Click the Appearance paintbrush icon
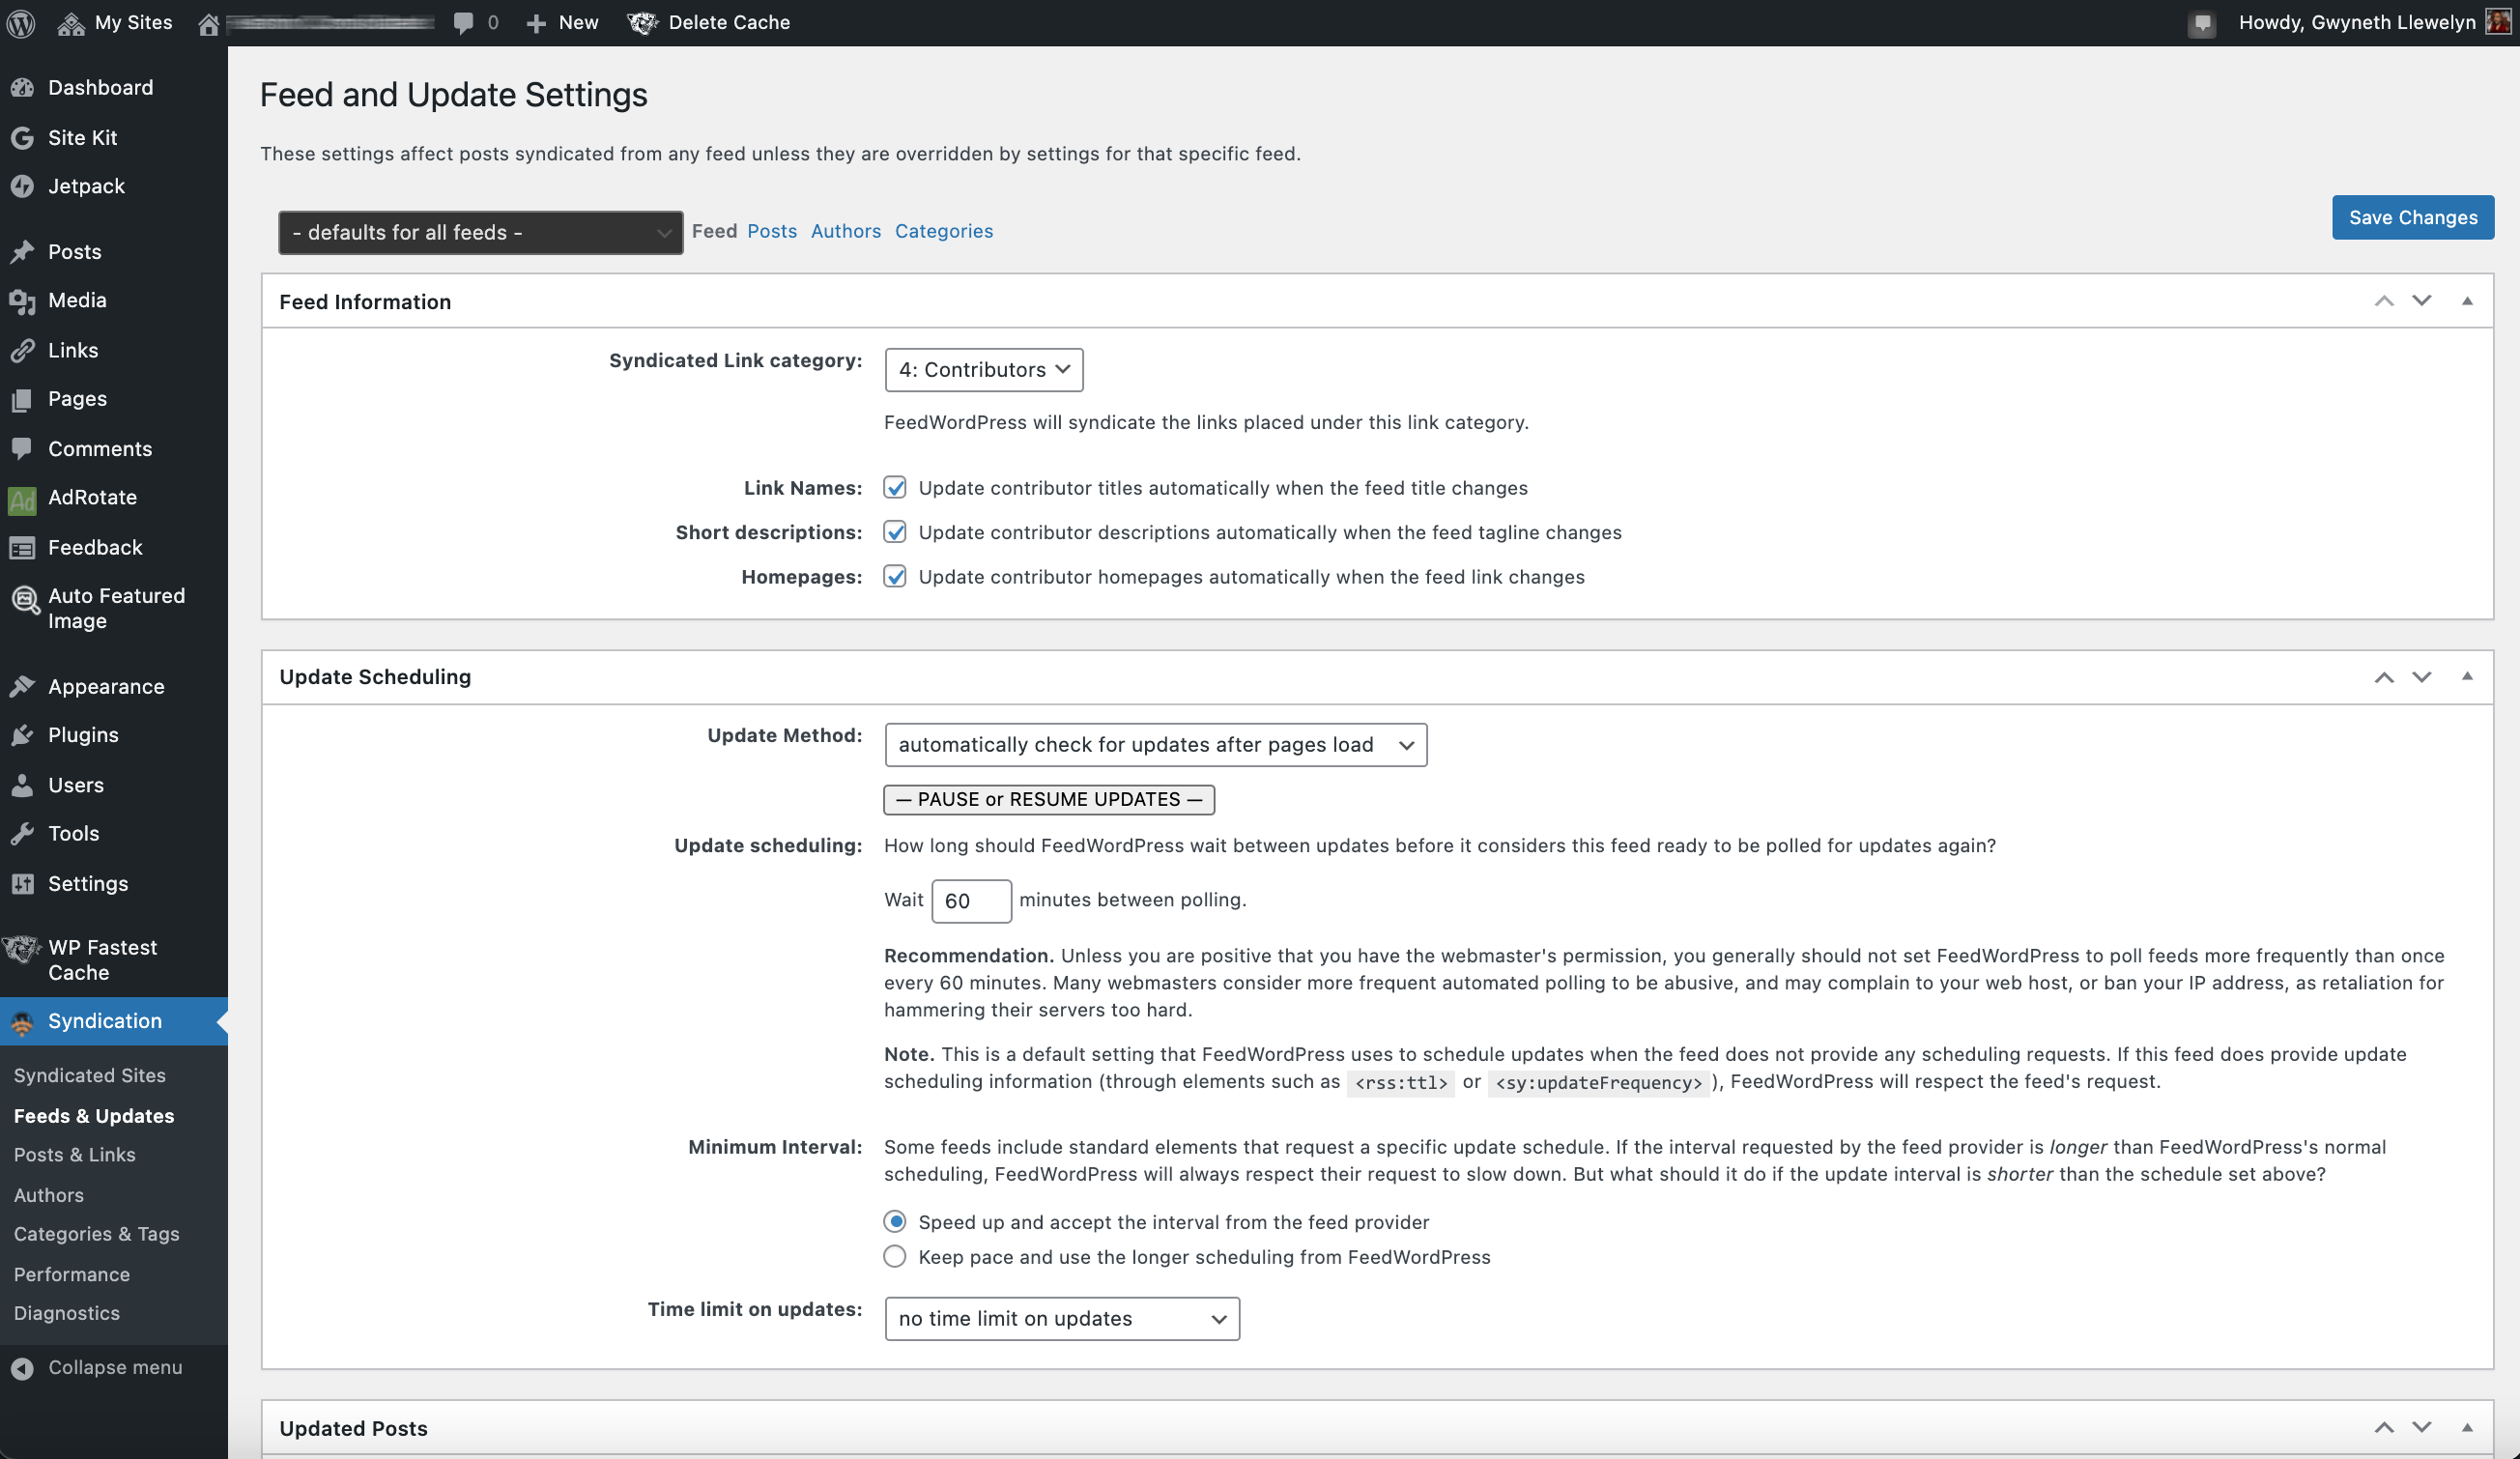 pos(22,687)
